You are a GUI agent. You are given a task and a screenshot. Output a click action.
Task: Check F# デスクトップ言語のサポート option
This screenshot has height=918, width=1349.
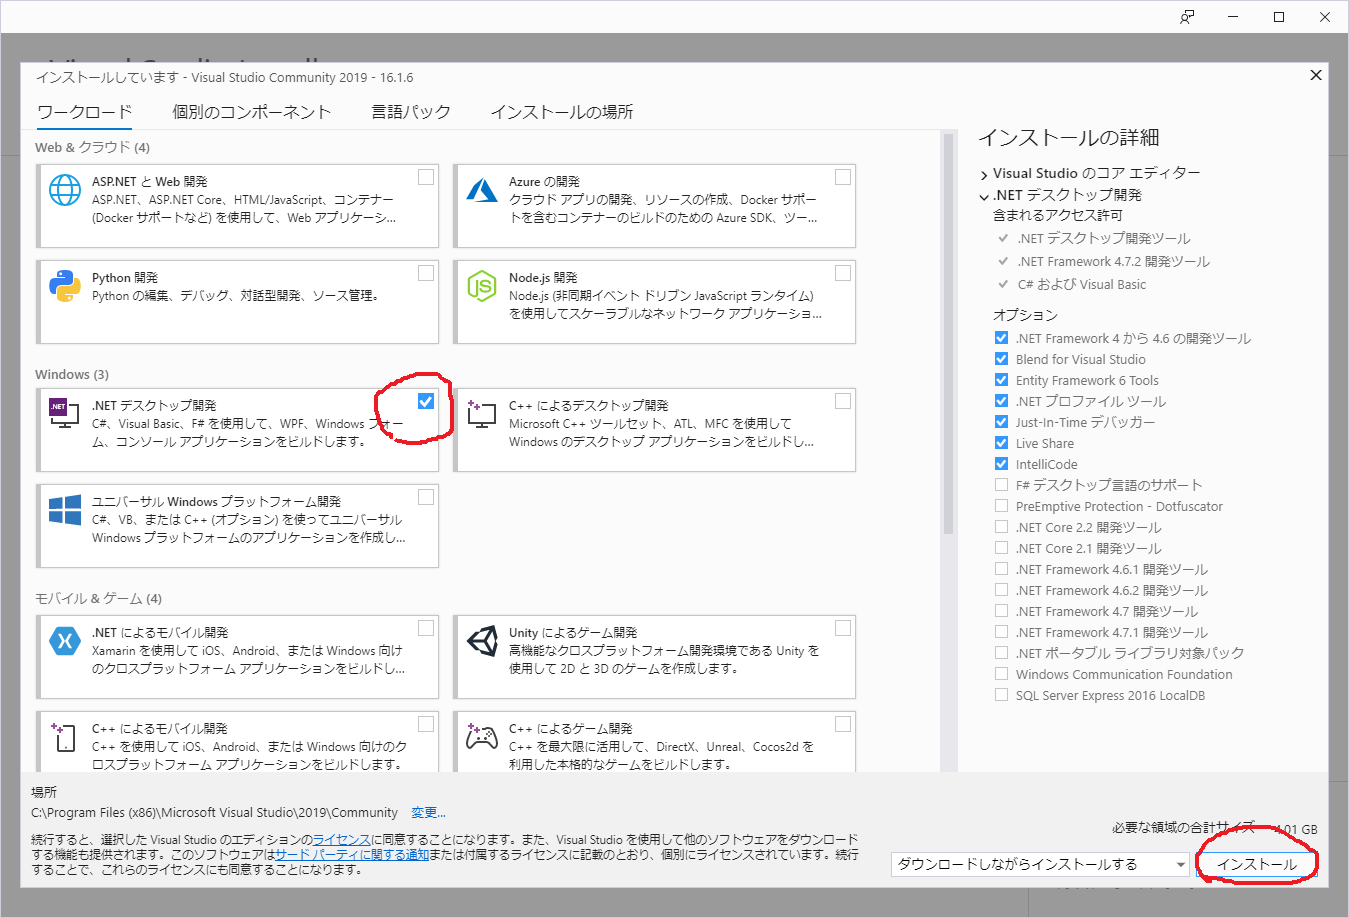(1001, 485)
